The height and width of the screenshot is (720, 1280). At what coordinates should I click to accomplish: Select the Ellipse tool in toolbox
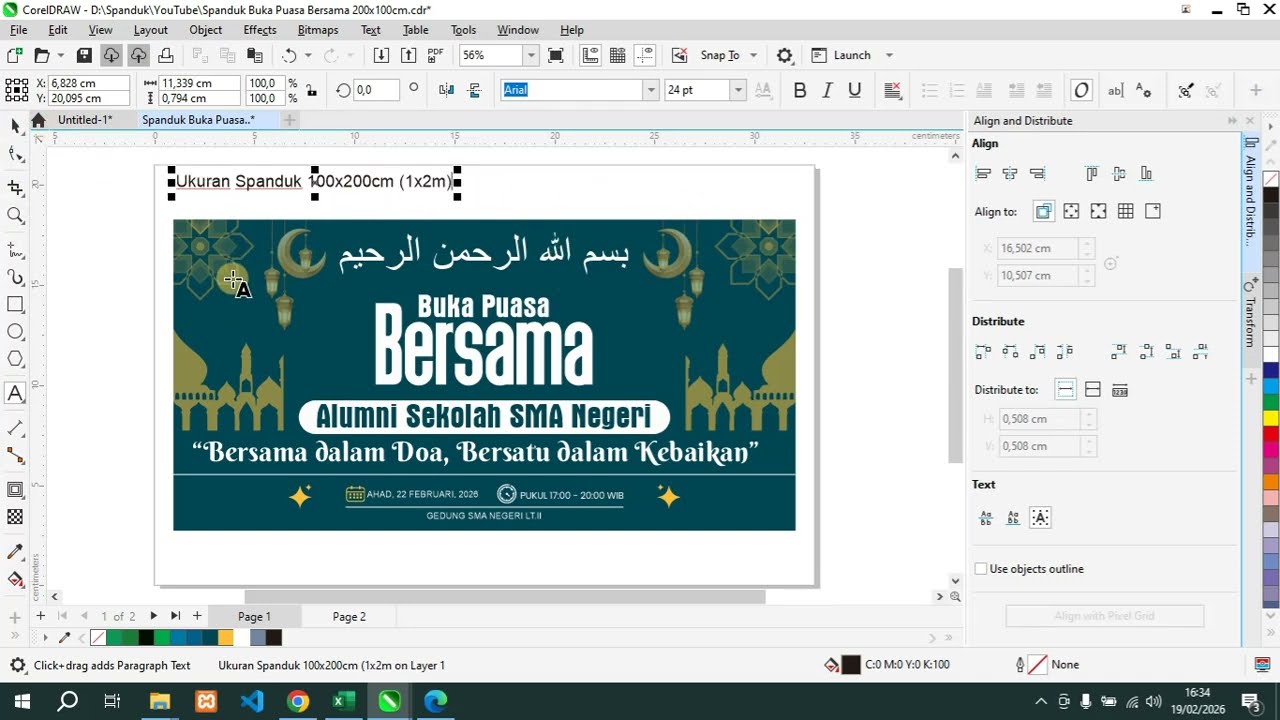click(15, 332)
